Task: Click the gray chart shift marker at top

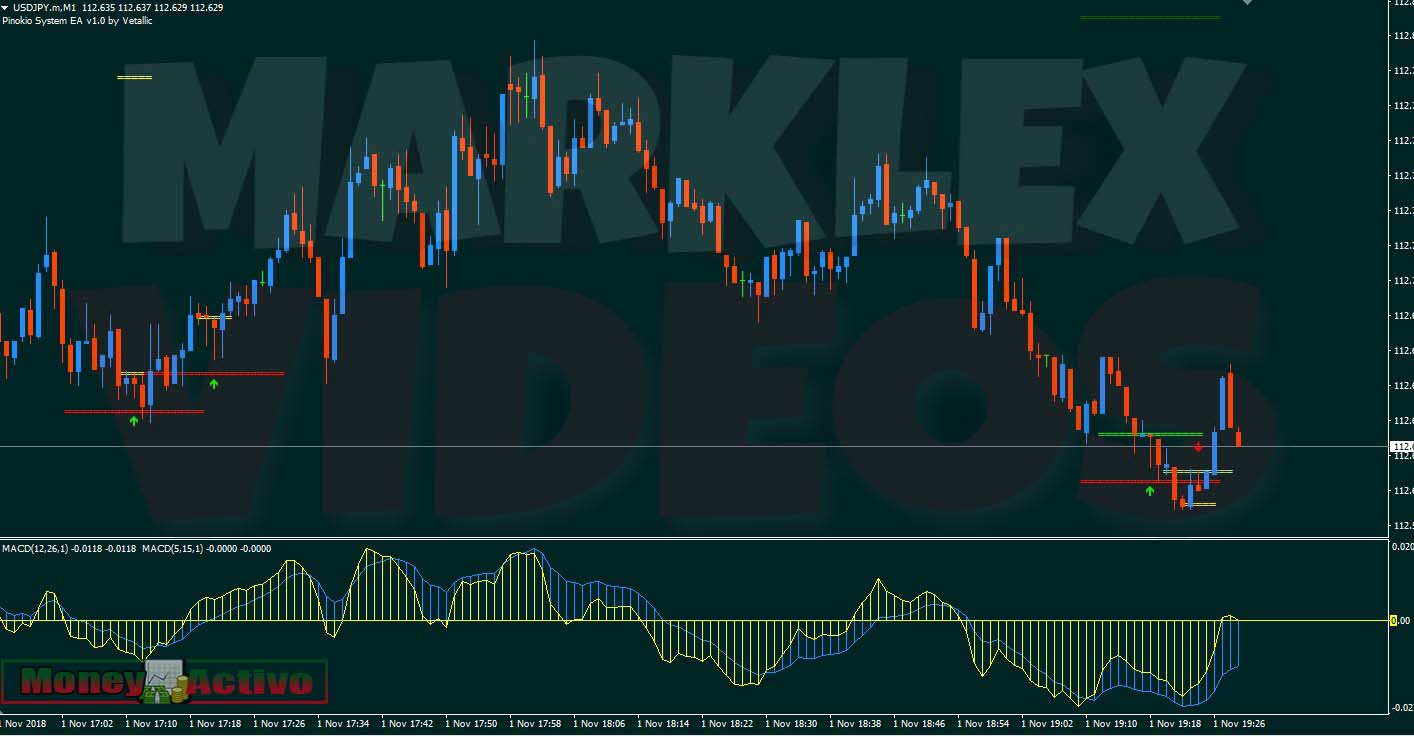Action: (x=1247, y=2)
